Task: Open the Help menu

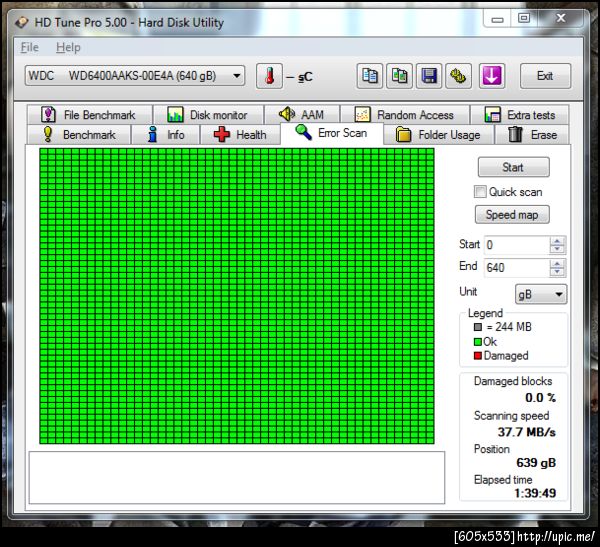Action: click(x=68, y=47)
